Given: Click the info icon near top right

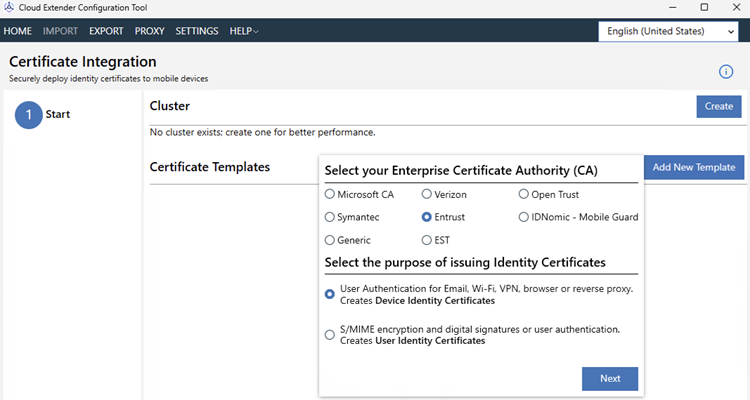Looking at the screenshot, I should point(726,72).
